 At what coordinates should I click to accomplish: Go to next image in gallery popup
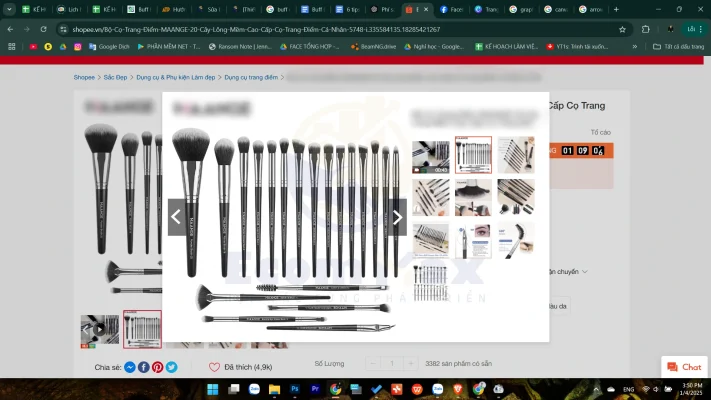click(397, 217)
